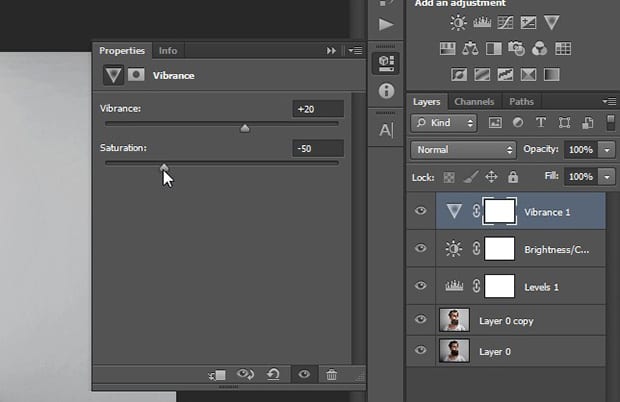Reset adjustment to defaults icon
Image resolution: width=620 pixels, height=402 pixels.
273,374
